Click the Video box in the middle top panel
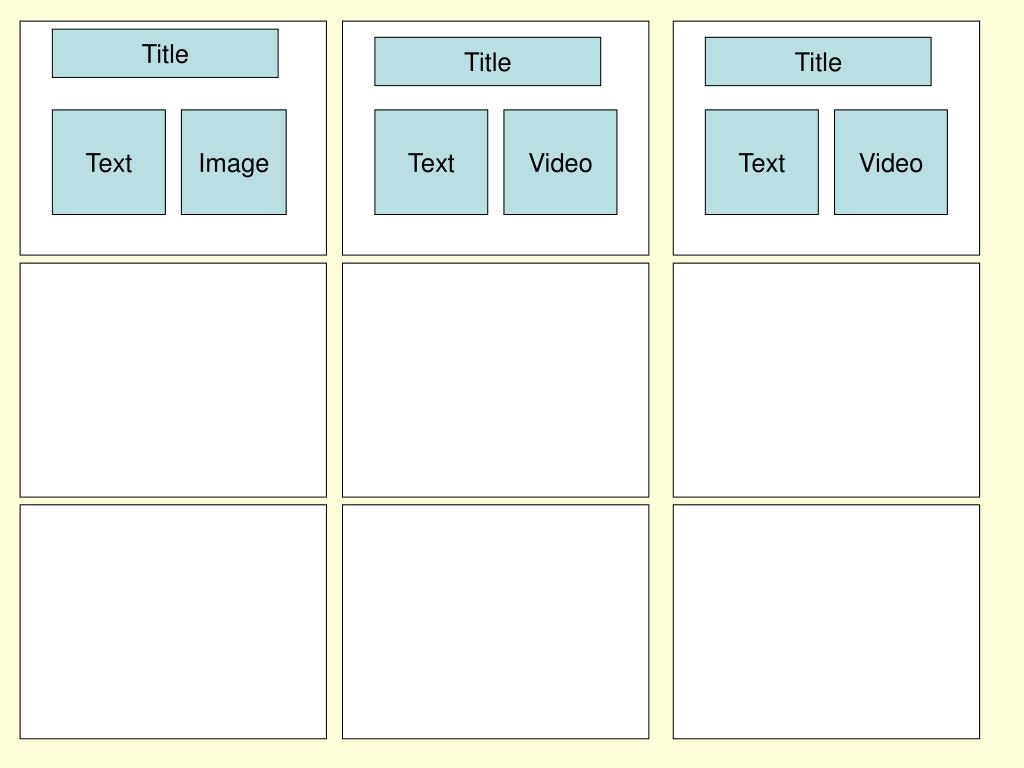 (560, 162)
